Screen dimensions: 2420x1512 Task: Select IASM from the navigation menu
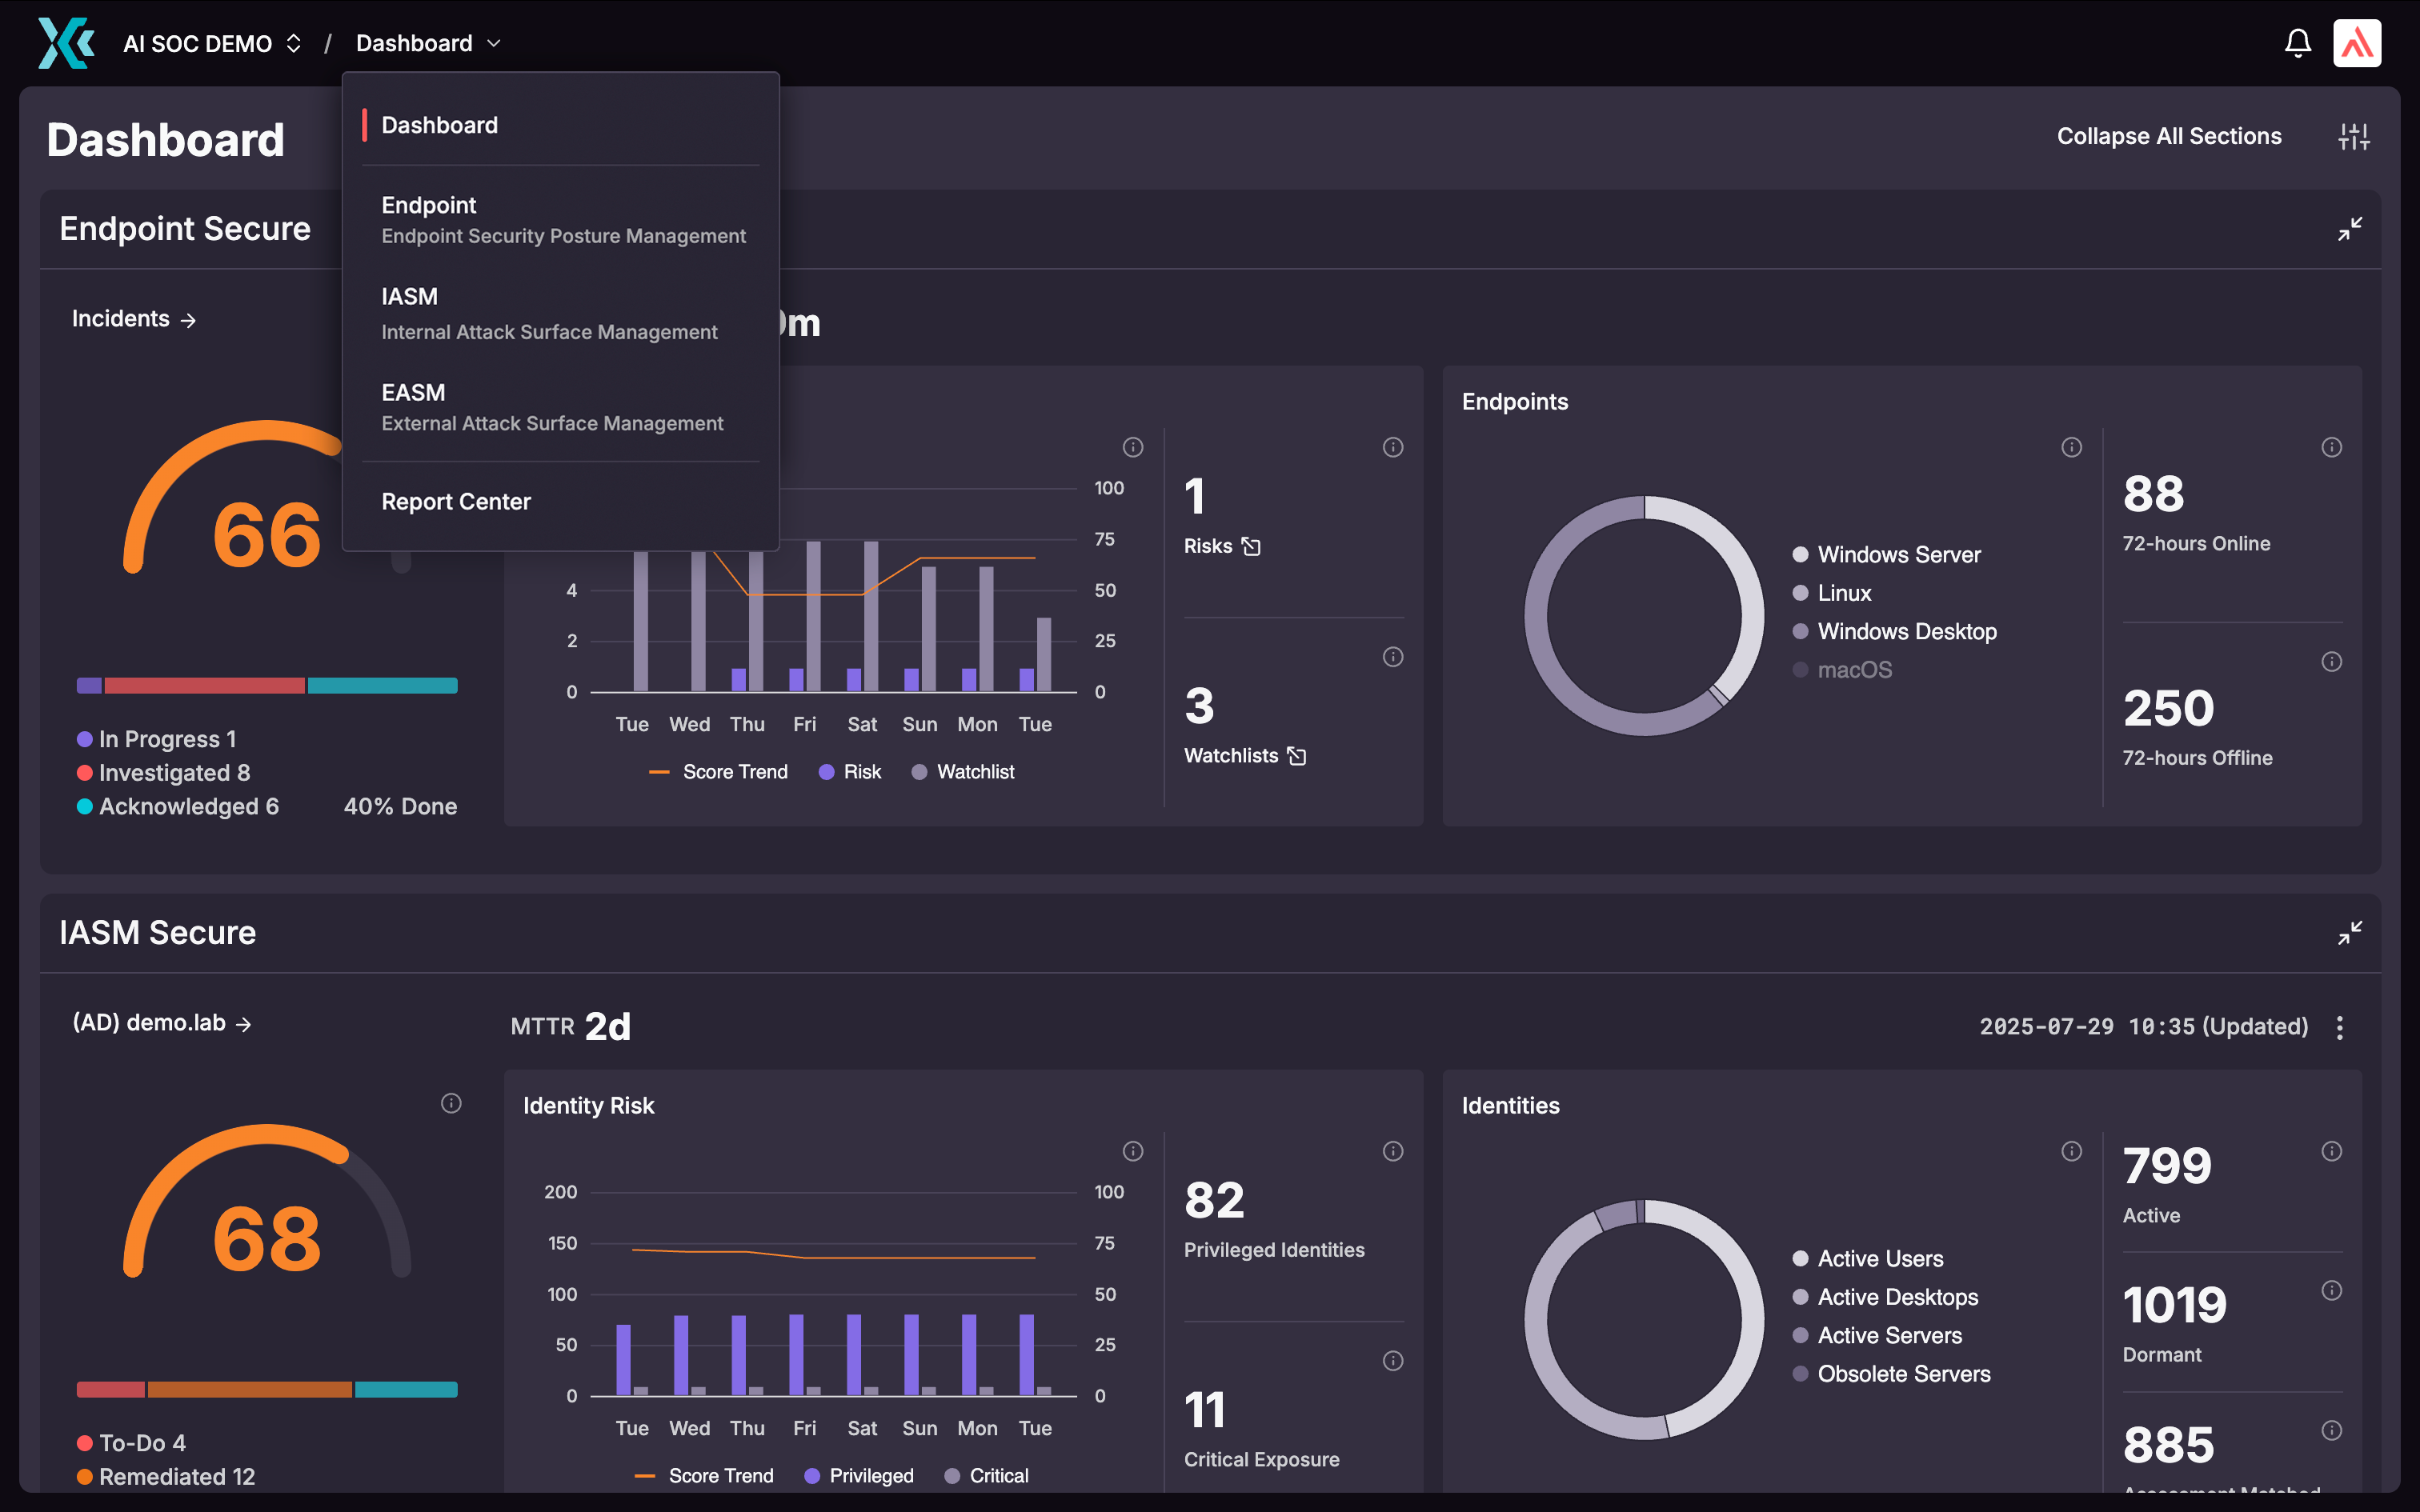tap(409, 296)
